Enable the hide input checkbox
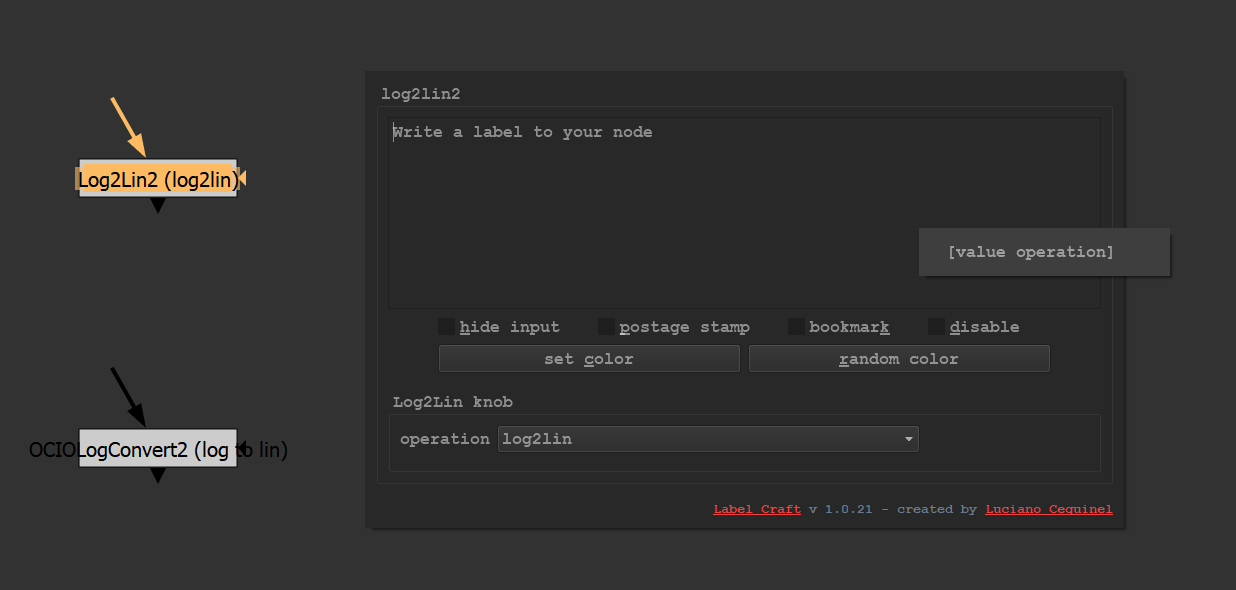The image size is (1236, 590). (446, 327)
